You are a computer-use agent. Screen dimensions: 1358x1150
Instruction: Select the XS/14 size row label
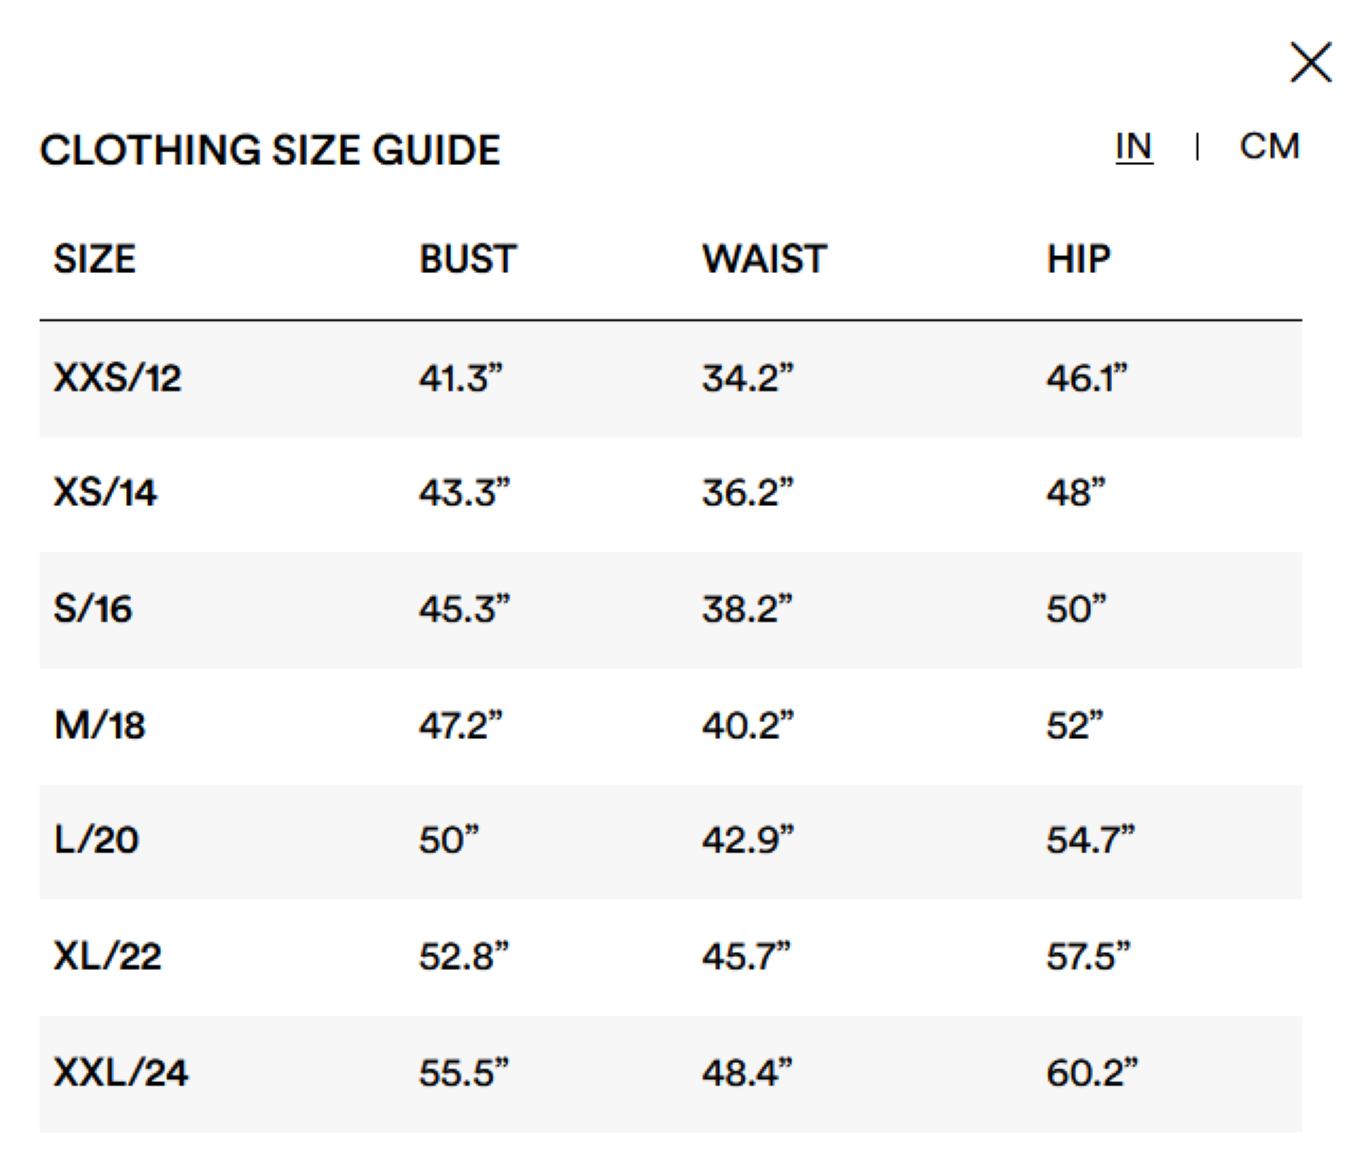click(105, 492)
